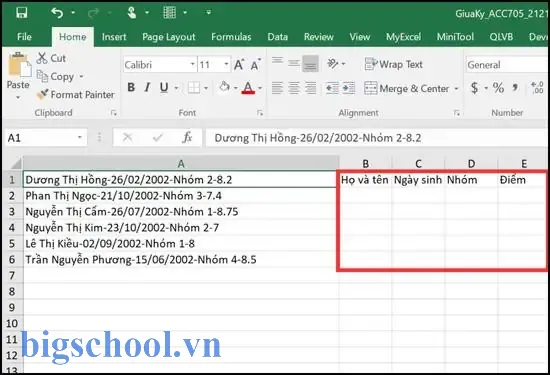Undo the last action
550x375 pixels.
[57, 13]
